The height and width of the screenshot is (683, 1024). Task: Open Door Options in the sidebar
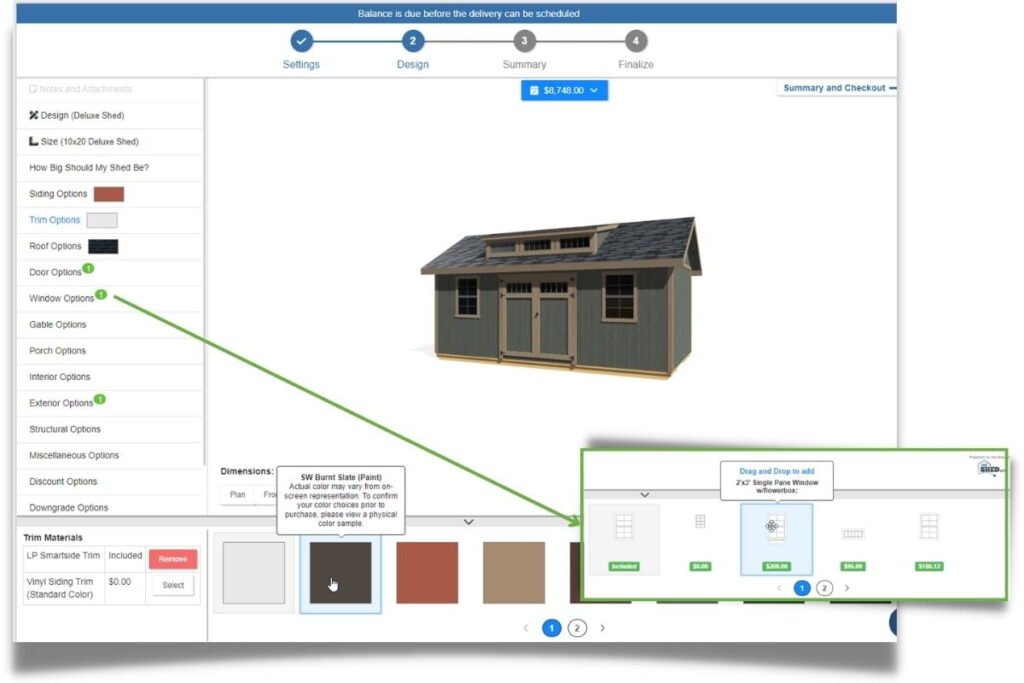pos(55,272)
